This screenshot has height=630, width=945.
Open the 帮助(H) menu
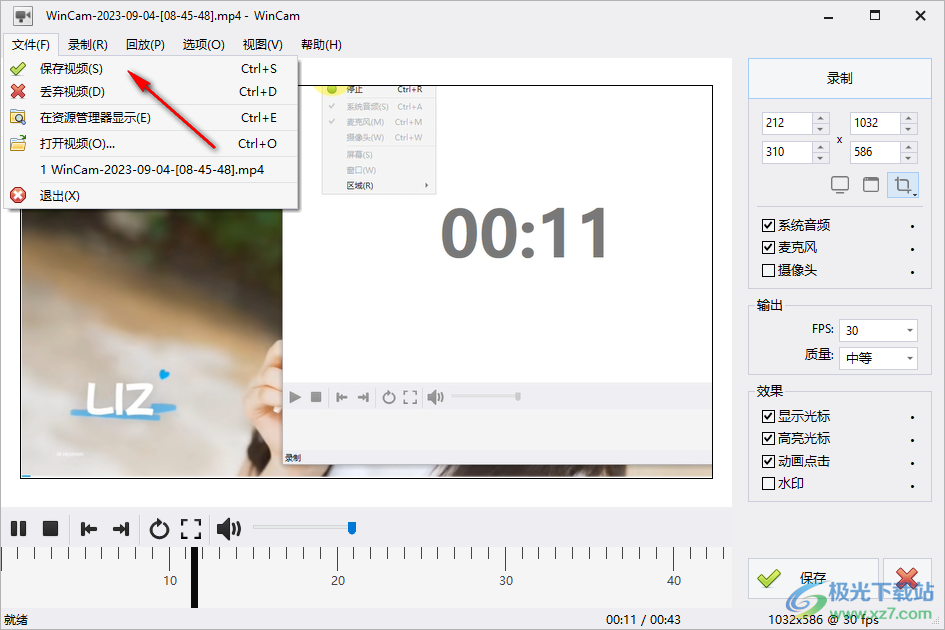click(321, 45)
